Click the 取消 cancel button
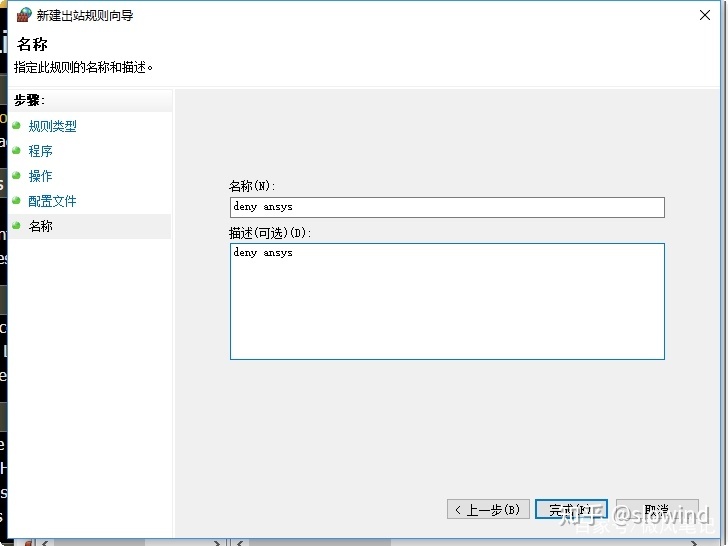This screenshot has height=546, width=728. point(657,509)
